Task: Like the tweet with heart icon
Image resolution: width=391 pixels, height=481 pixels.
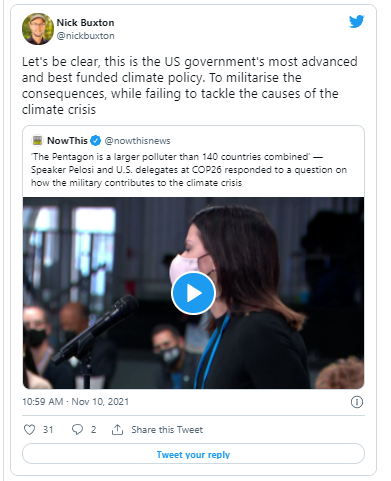Action: (29, 429)
